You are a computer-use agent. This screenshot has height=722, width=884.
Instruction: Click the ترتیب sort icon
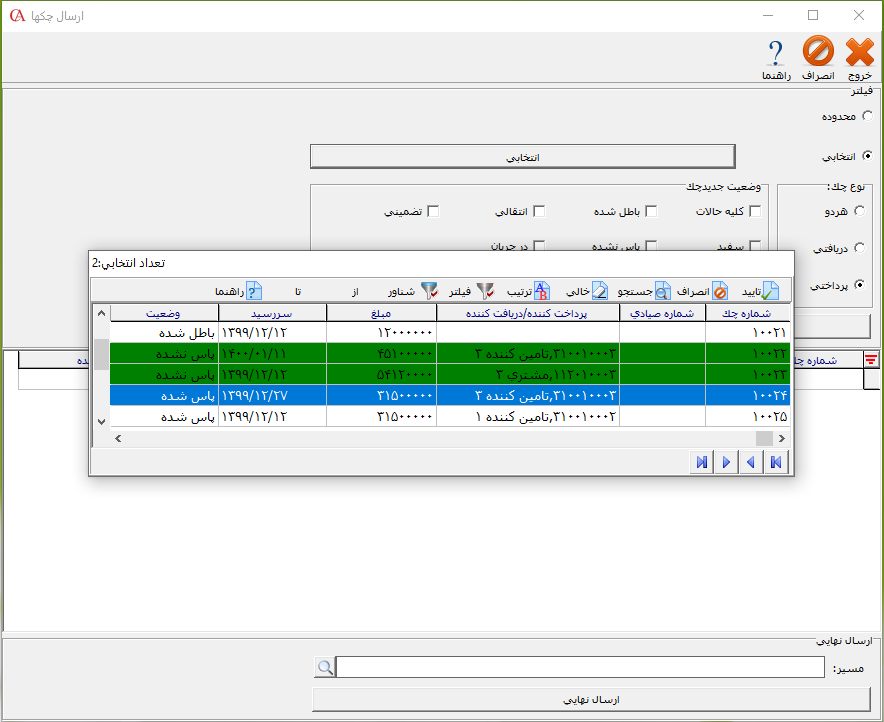click(x=541, y=291)
